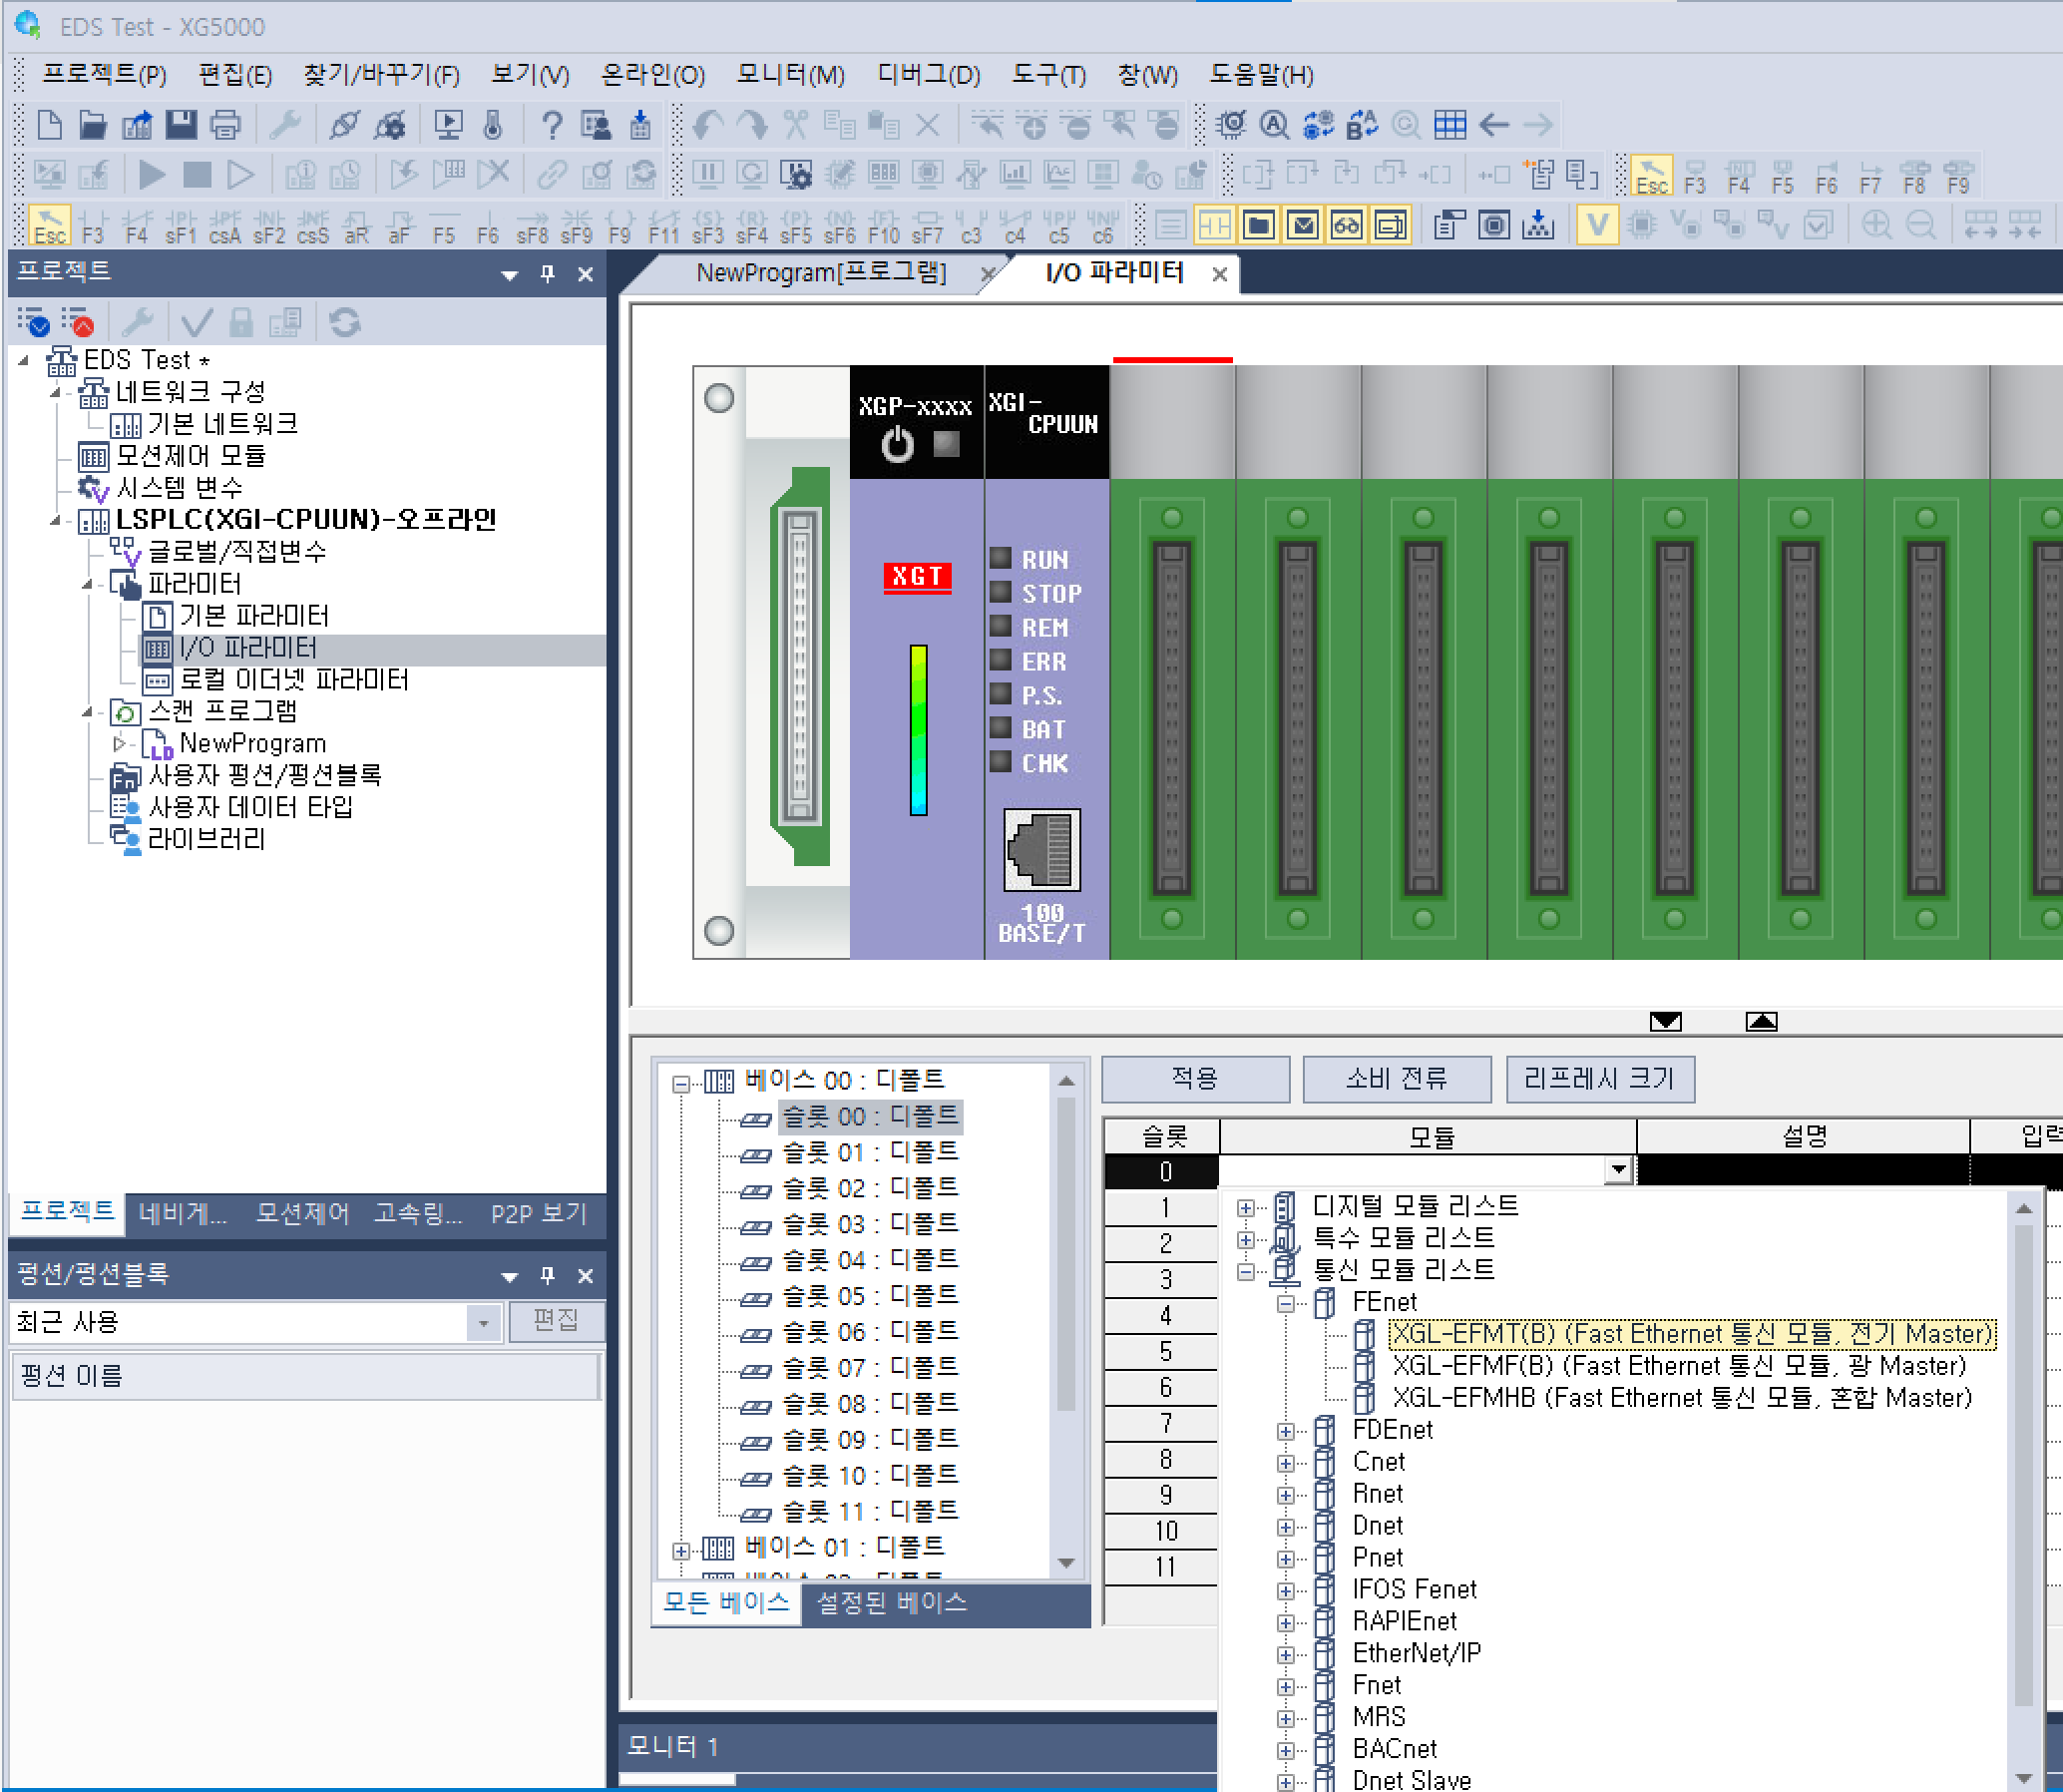Run the PLC program

[x=151, y=173]
